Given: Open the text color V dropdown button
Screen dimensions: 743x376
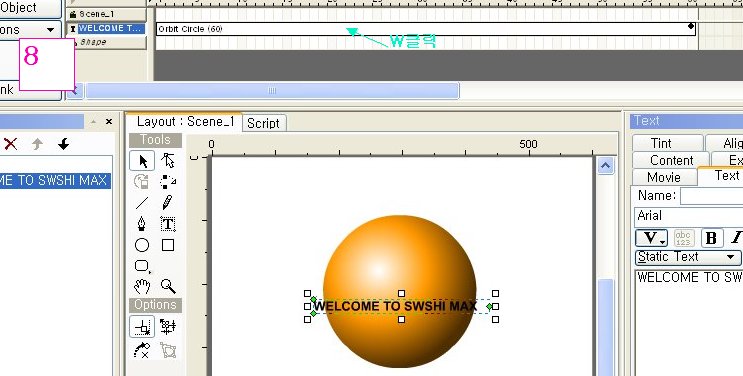Looking at the screenshot, I should point(652,238).
